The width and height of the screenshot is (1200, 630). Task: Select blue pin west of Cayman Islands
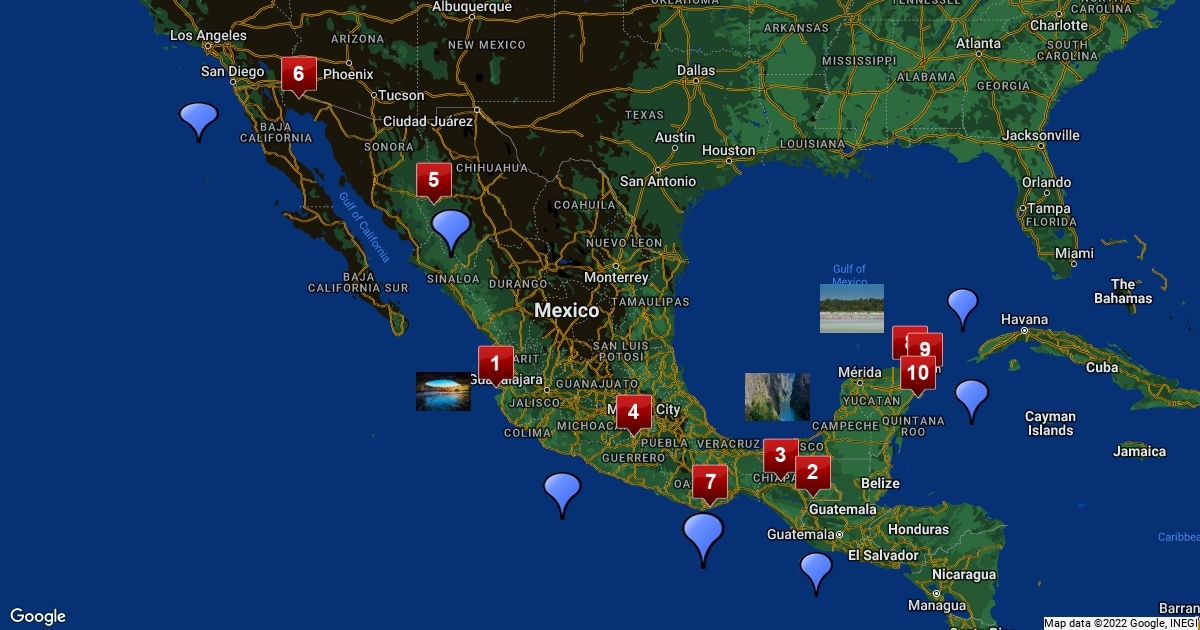pyautogui.click(x=971, y=398)
